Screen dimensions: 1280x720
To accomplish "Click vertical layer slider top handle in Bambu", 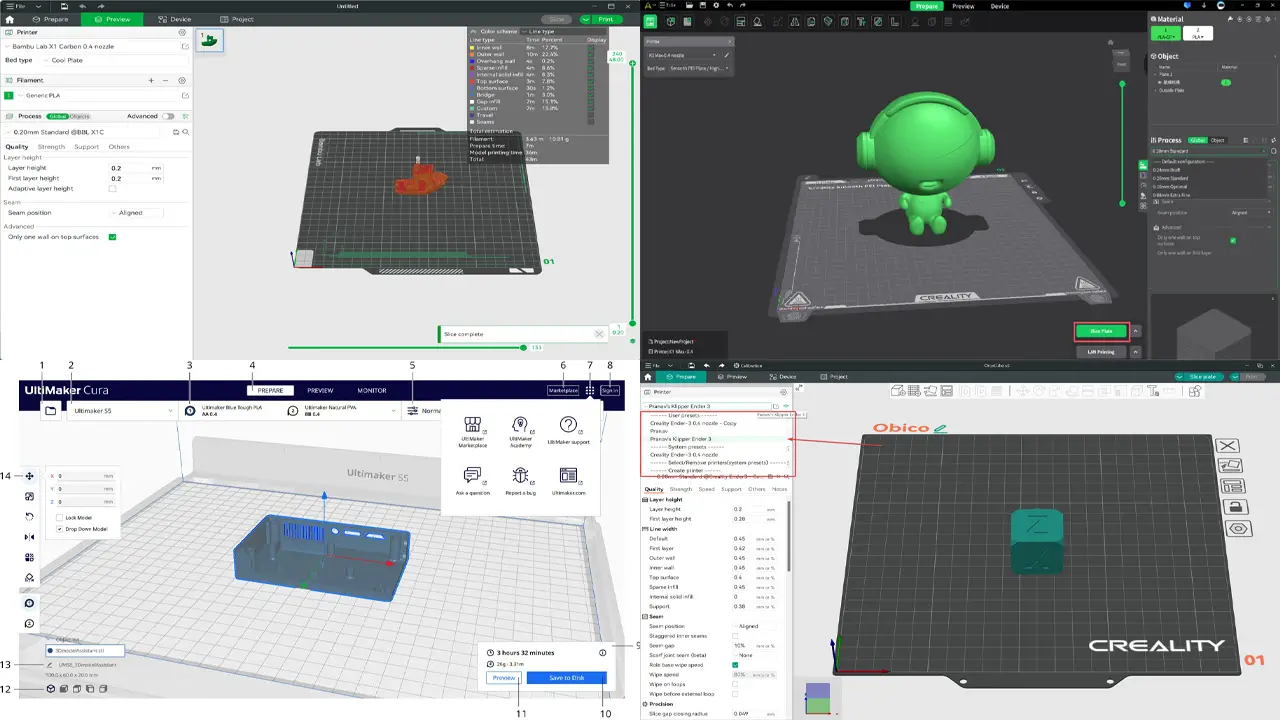I will [x=632, y=61].
